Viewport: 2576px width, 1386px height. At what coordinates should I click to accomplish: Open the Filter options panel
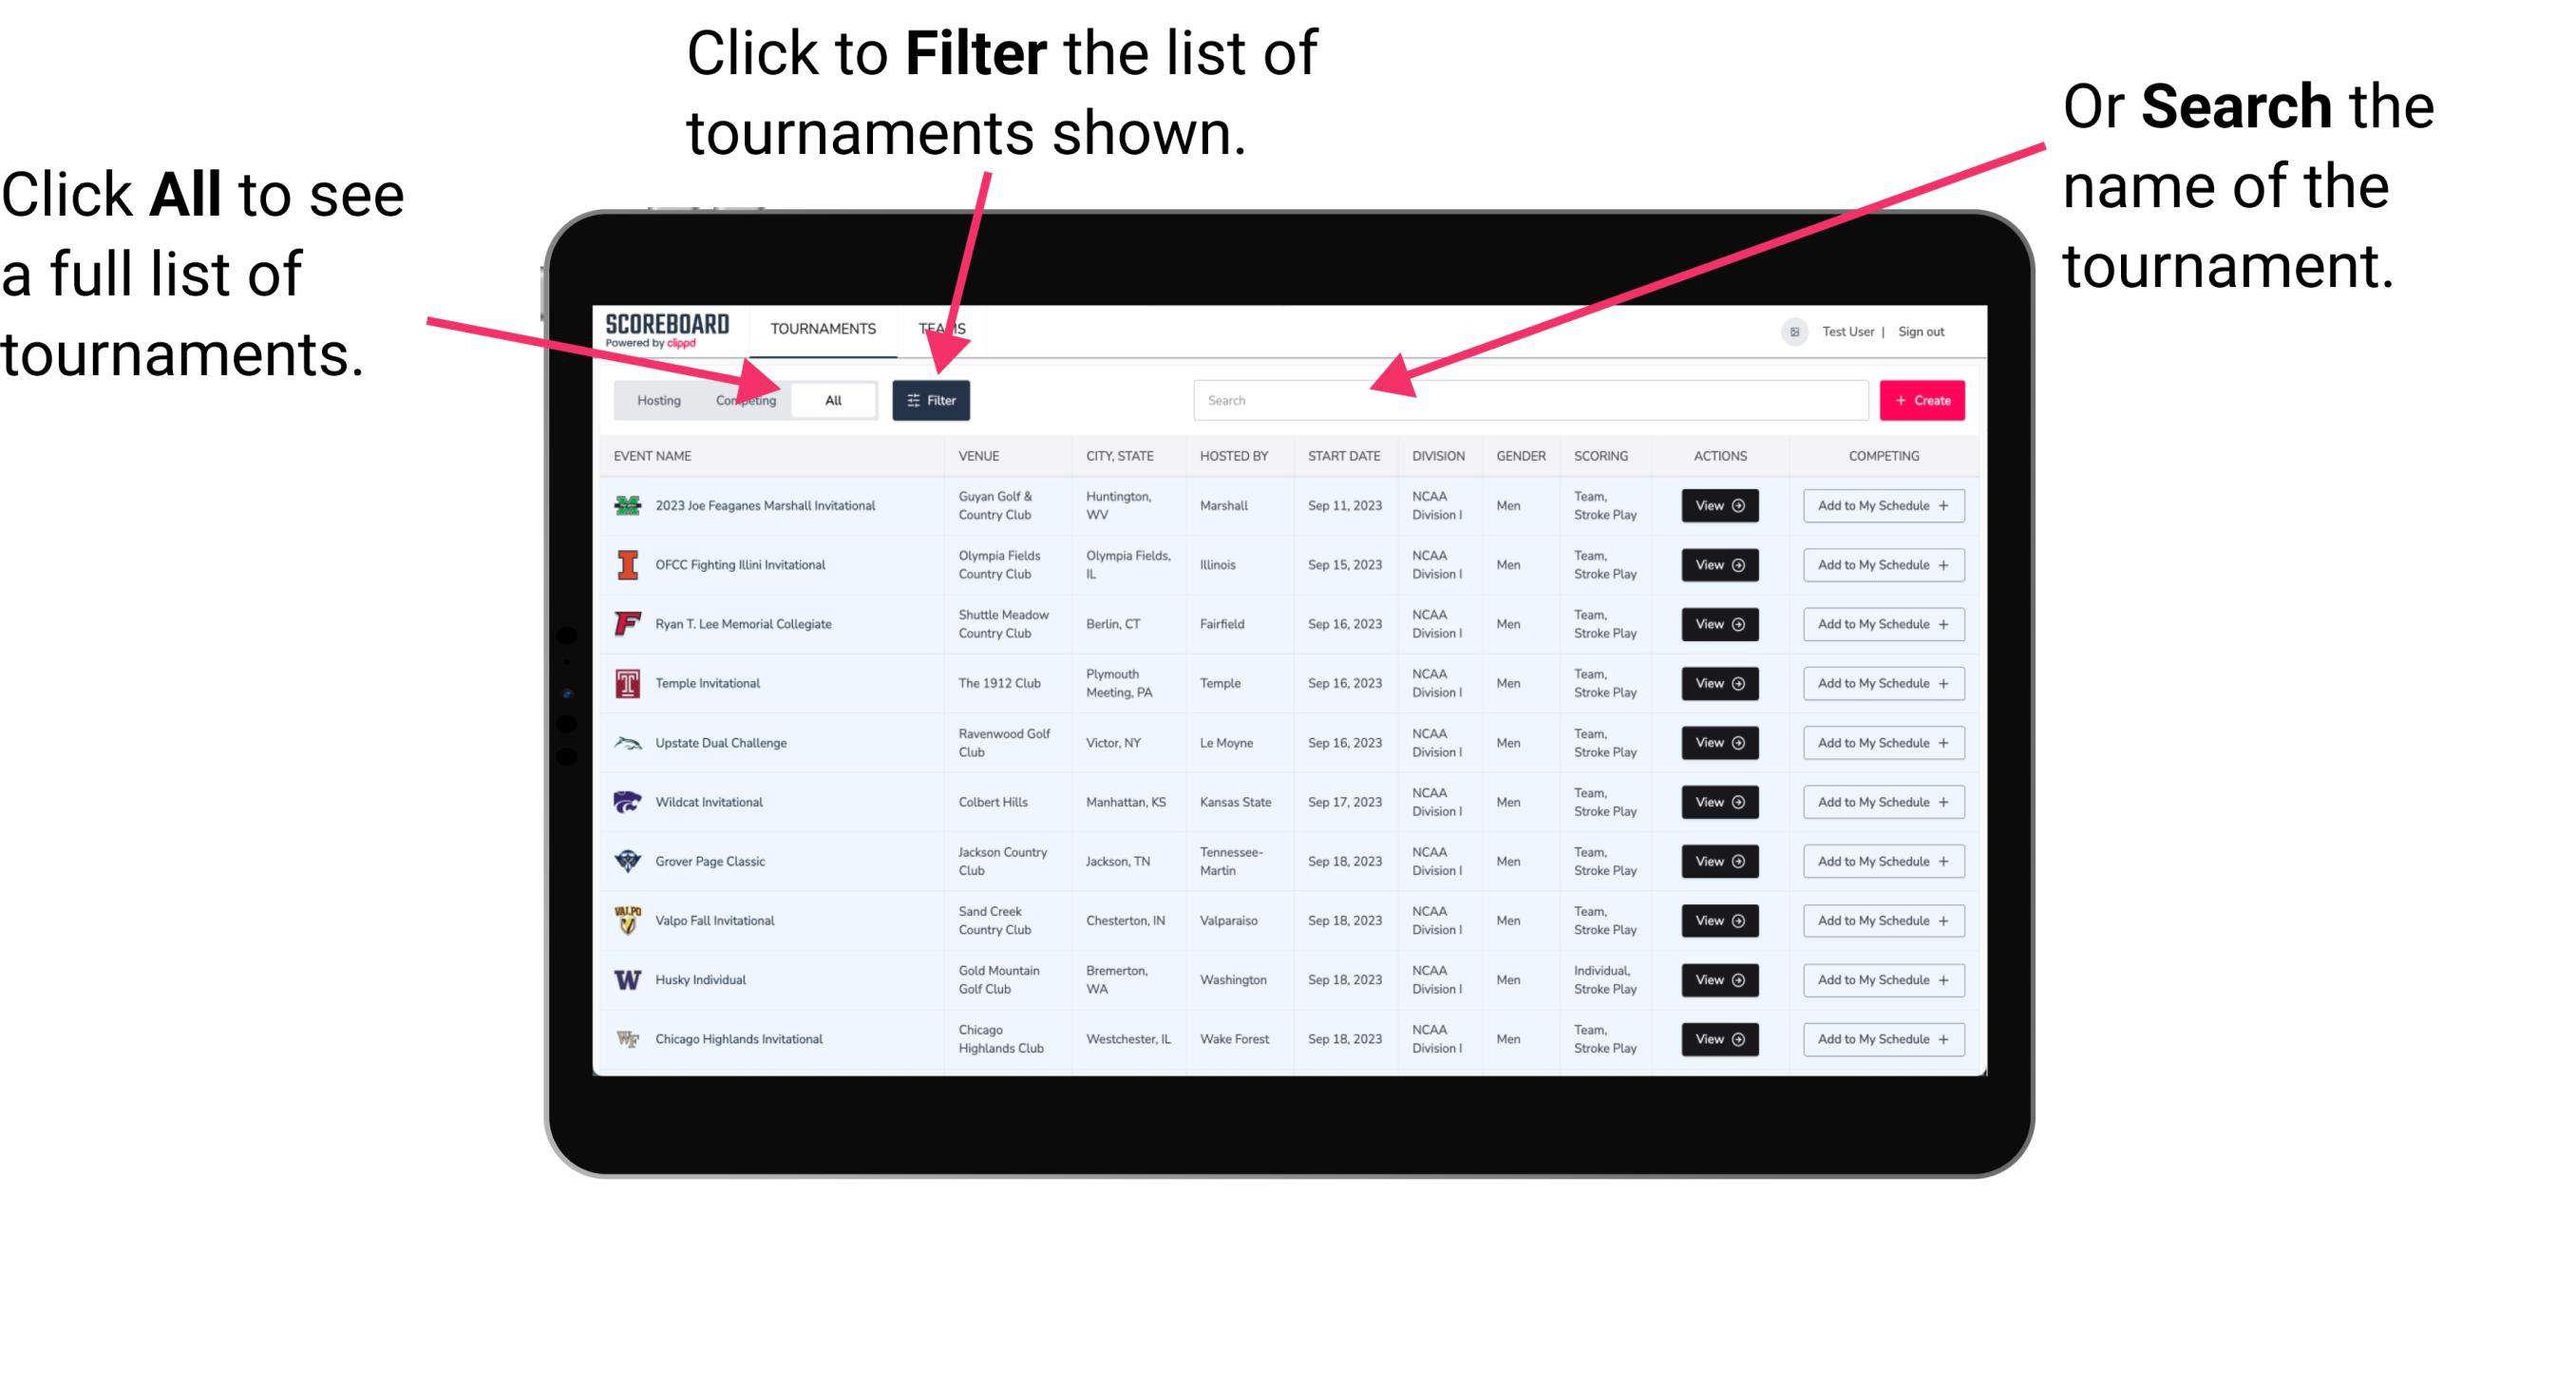[x=933, y=399]
